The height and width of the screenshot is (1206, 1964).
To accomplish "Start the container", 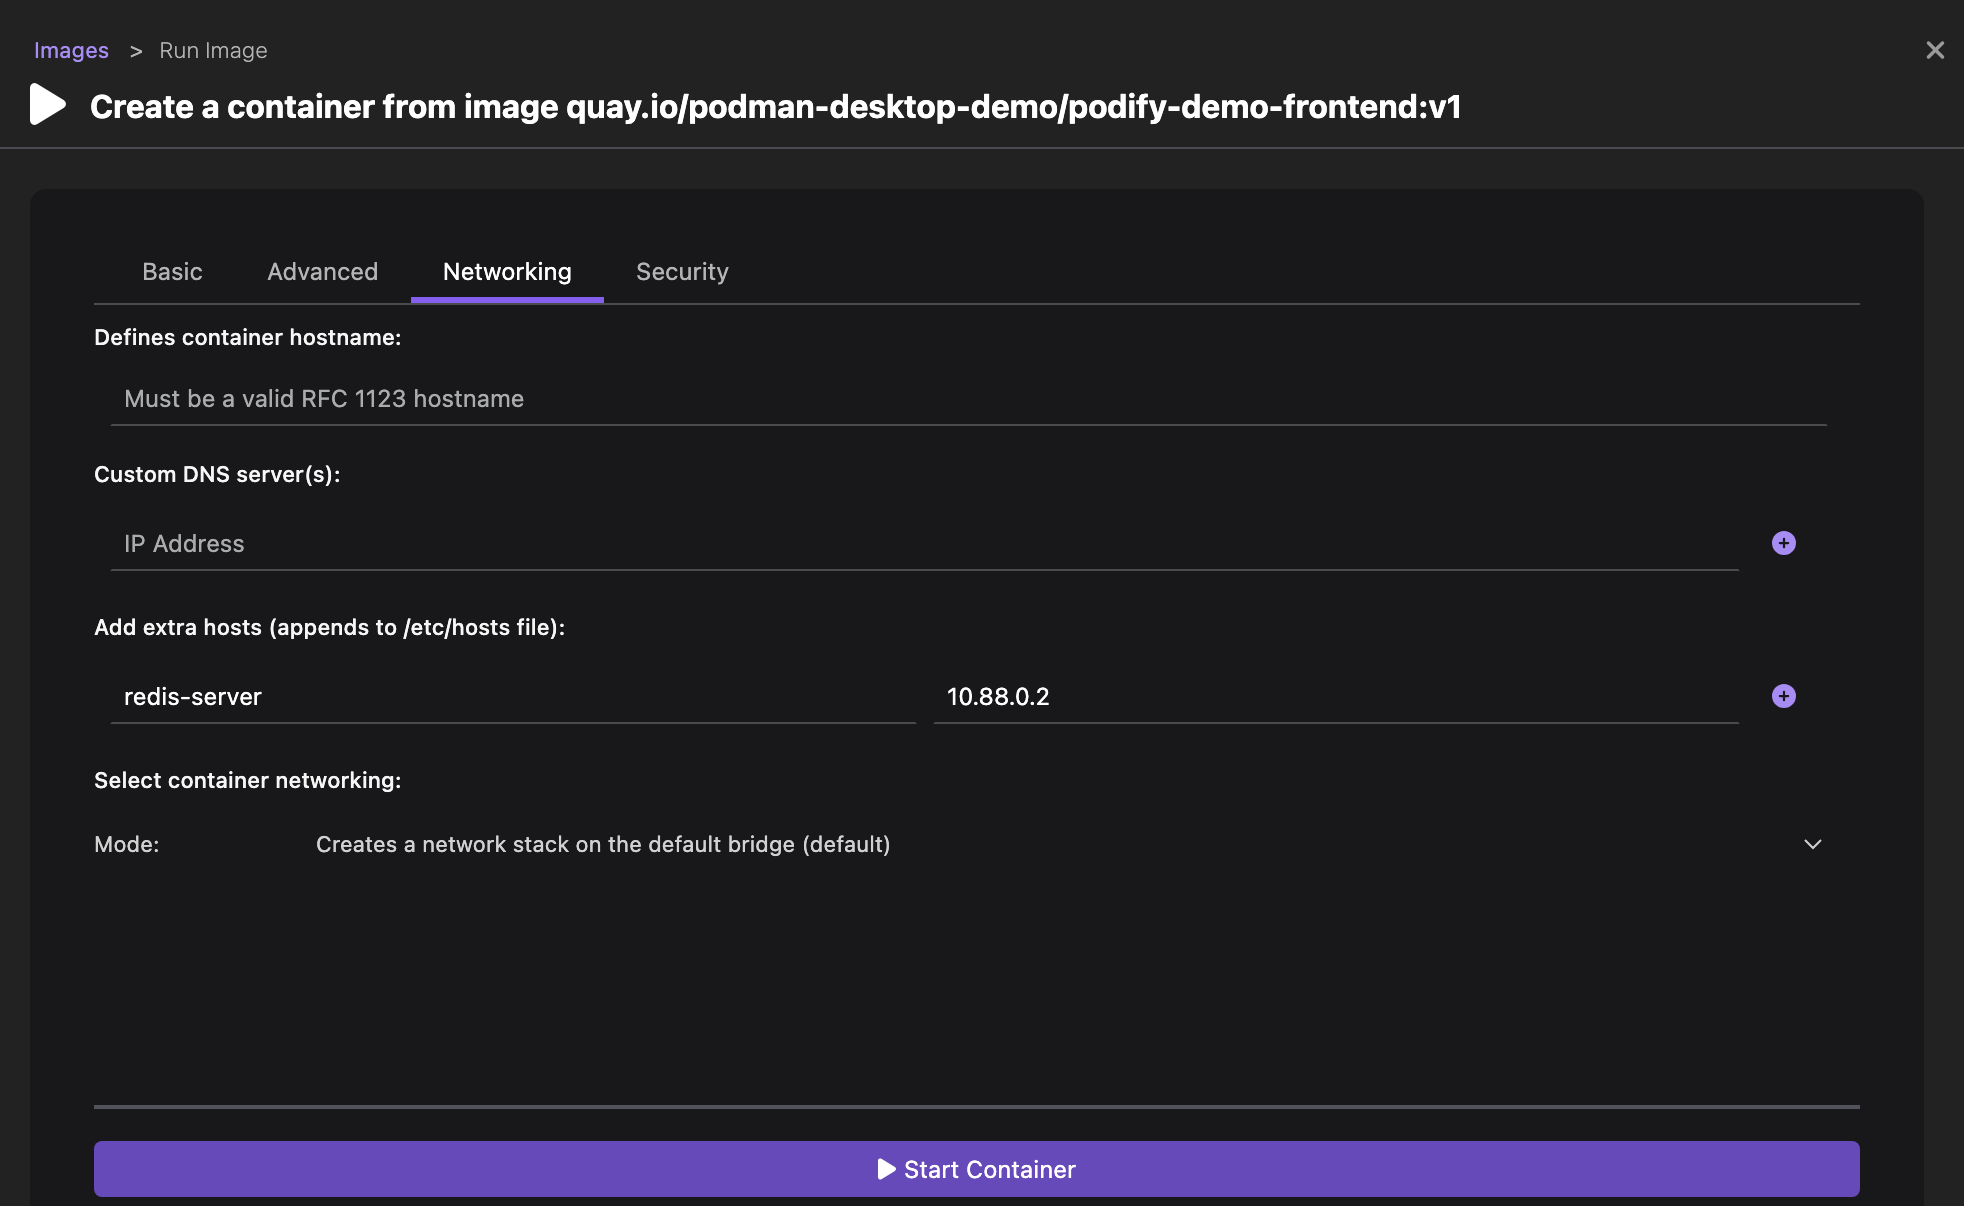I will coord(977,1169).
